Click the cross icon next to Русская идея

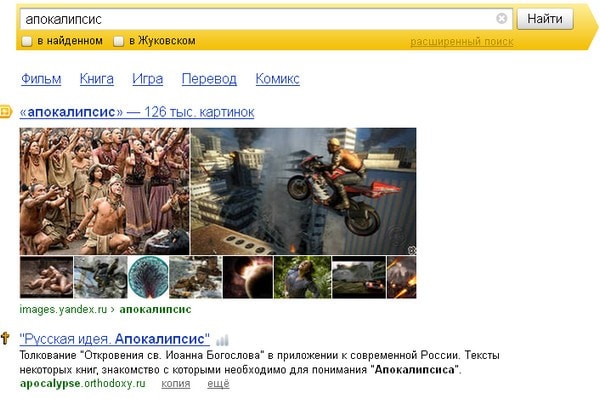5,338
